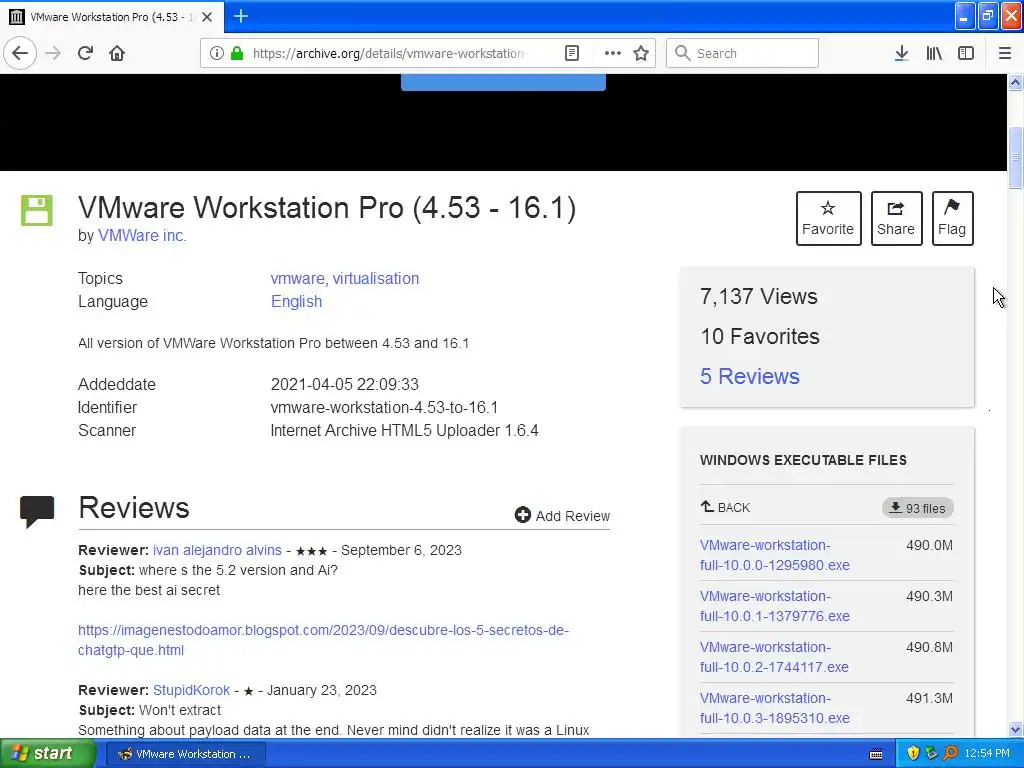1024x768 pixels.
Task: Toggle reader view icon in address bar
Action: pyautogui.click(x=571, y=53)
